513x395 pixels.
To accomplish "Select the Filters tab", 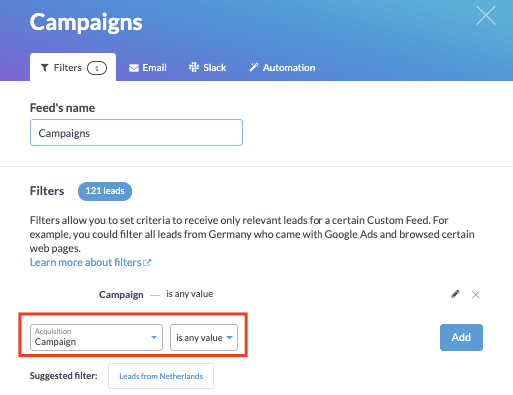I will point(73,67).
